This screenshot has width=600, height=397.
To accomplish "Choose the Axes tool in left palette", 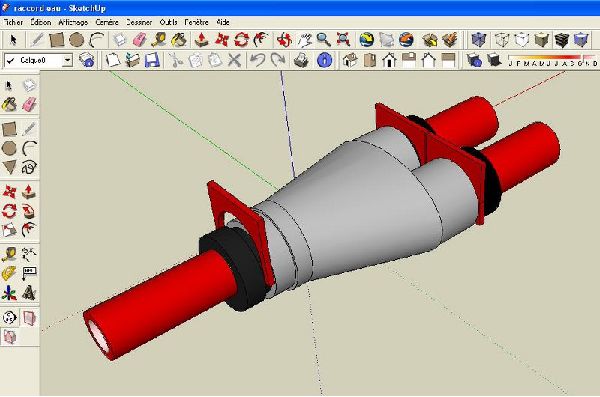I will tap(10, 293).
